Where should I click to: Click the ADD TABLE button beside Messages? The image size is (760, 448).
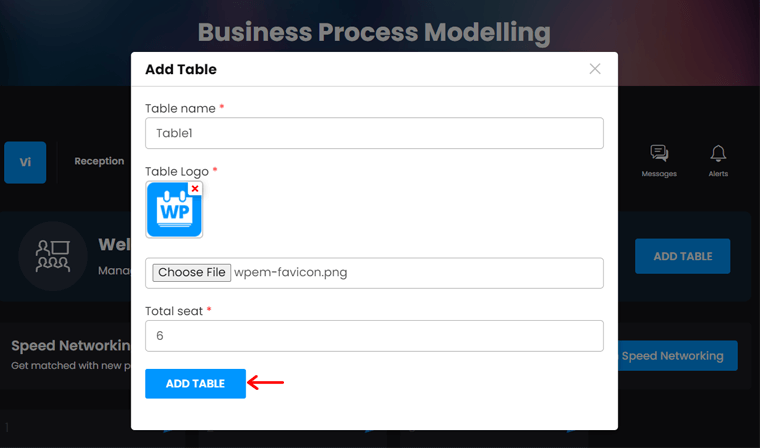(682, 256)
